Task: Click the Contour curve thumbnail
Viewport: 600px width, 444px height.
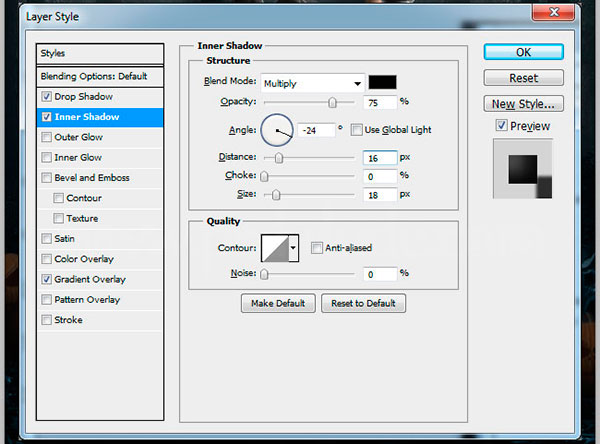Action: tap(275, 248)
